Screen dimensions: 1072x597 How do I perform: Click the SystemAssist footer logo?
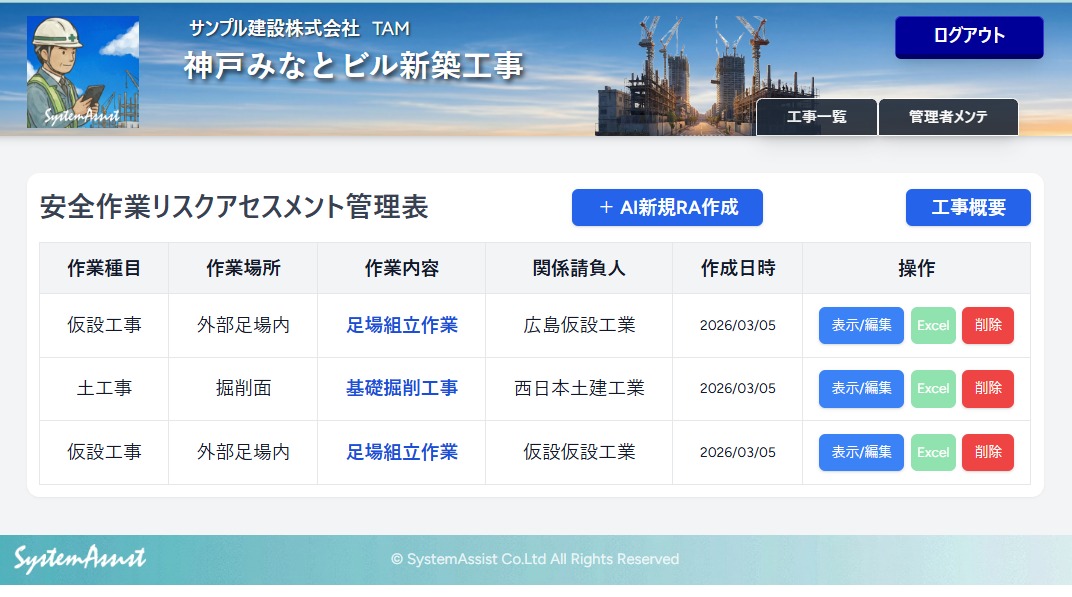click(80, 558)
